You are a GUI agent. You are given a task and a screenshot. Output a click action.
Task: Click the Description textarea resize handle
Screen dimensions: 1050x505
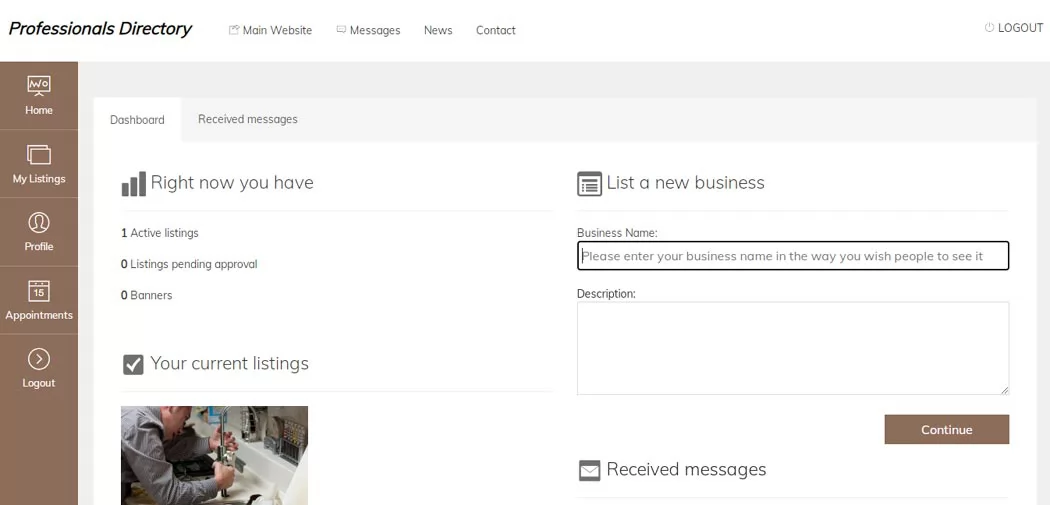pos(1004,390)
